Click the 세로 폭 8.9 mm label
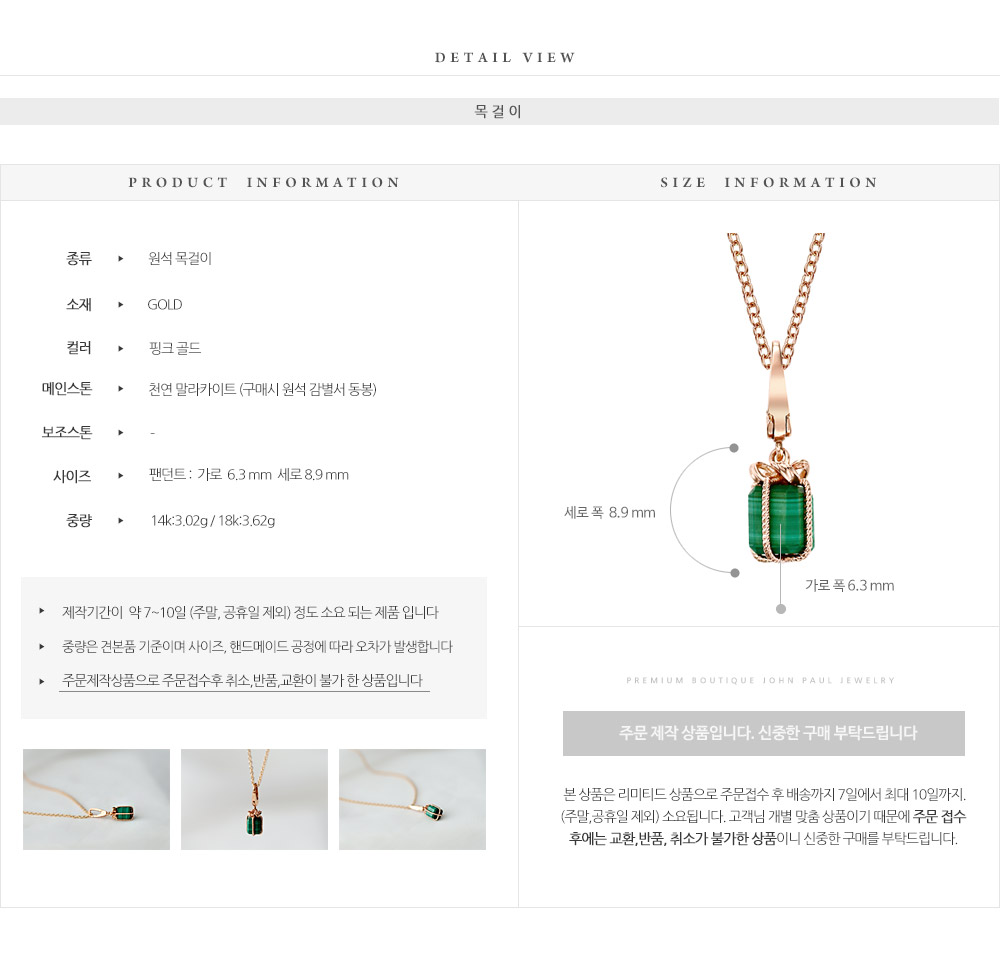1000x958 pixels. (x=610, y=512)
